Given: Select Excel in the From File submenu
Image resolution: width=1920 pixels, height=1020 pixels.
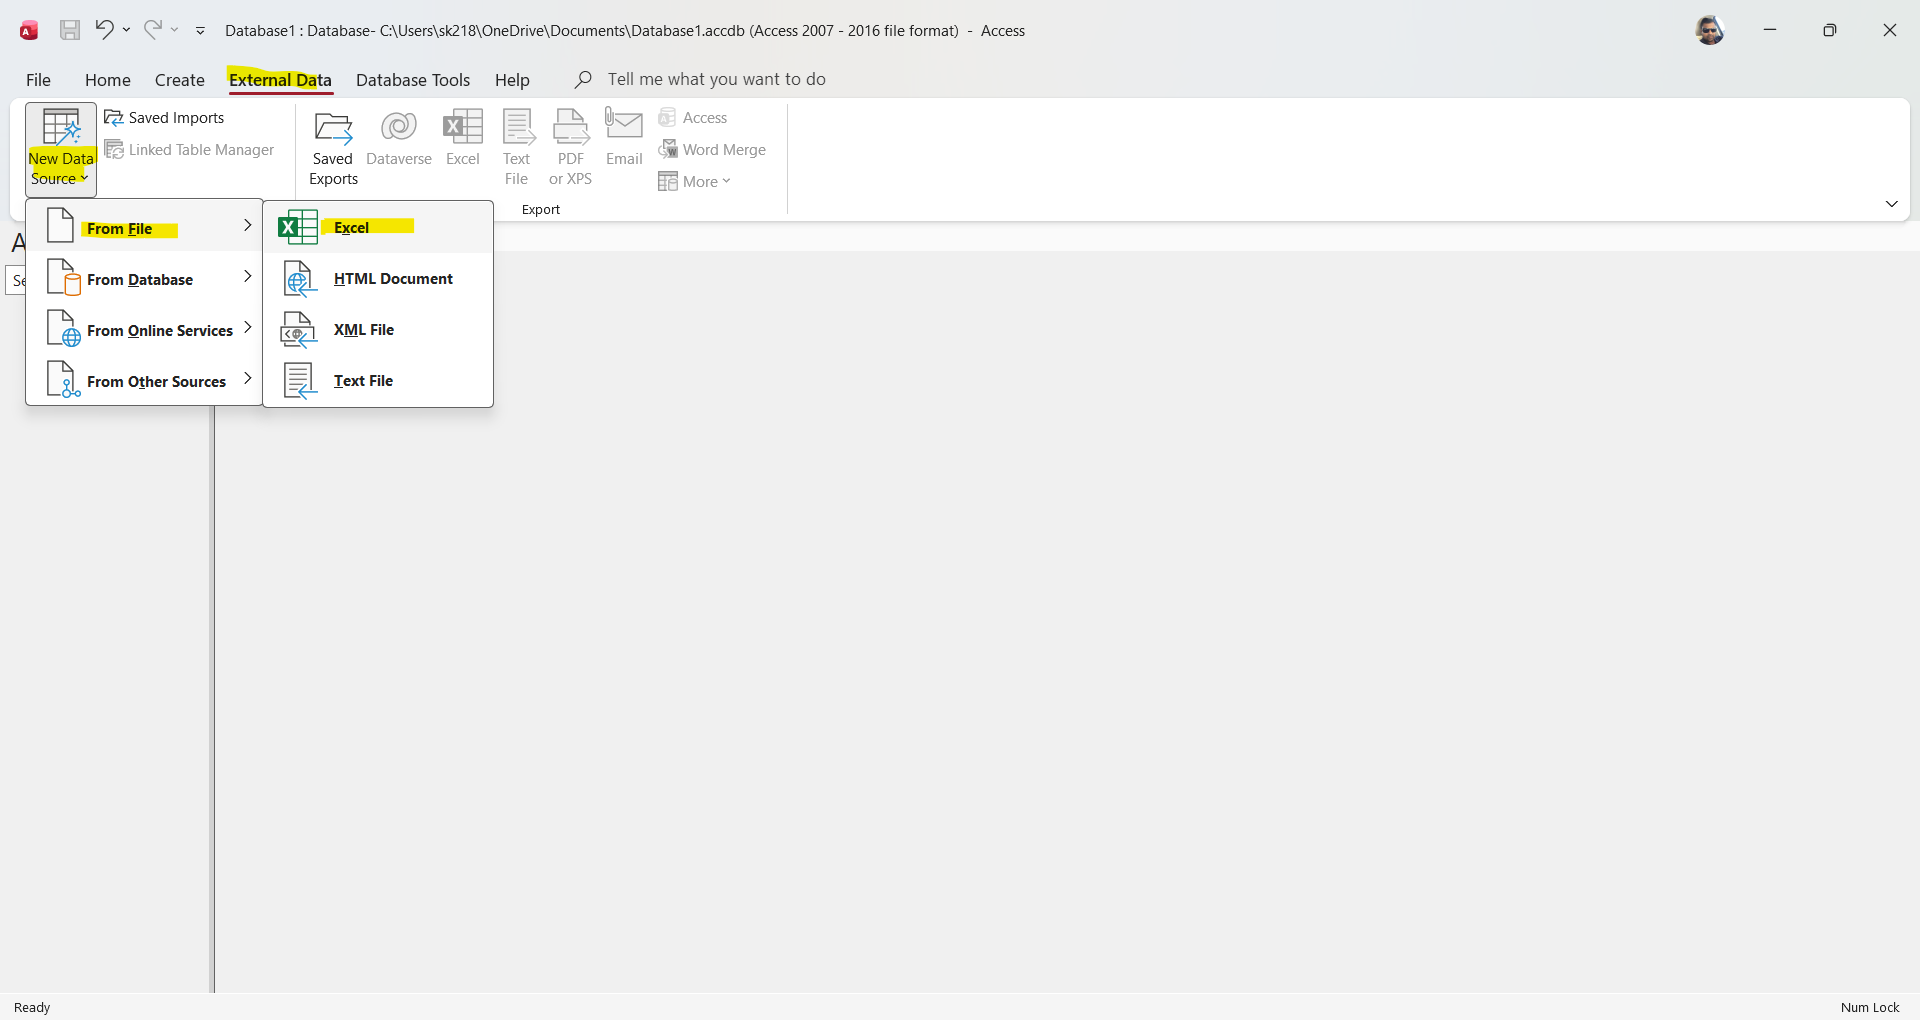Looking at the screenshot, I should (378, 227).
